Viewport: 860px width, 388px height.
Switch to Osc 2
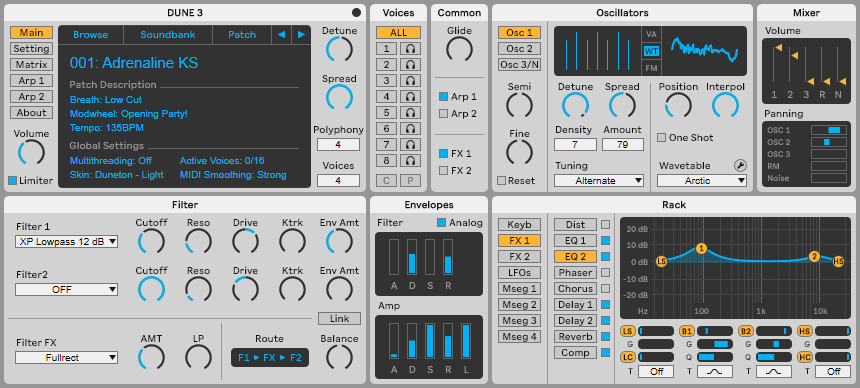tap(519, 49)
